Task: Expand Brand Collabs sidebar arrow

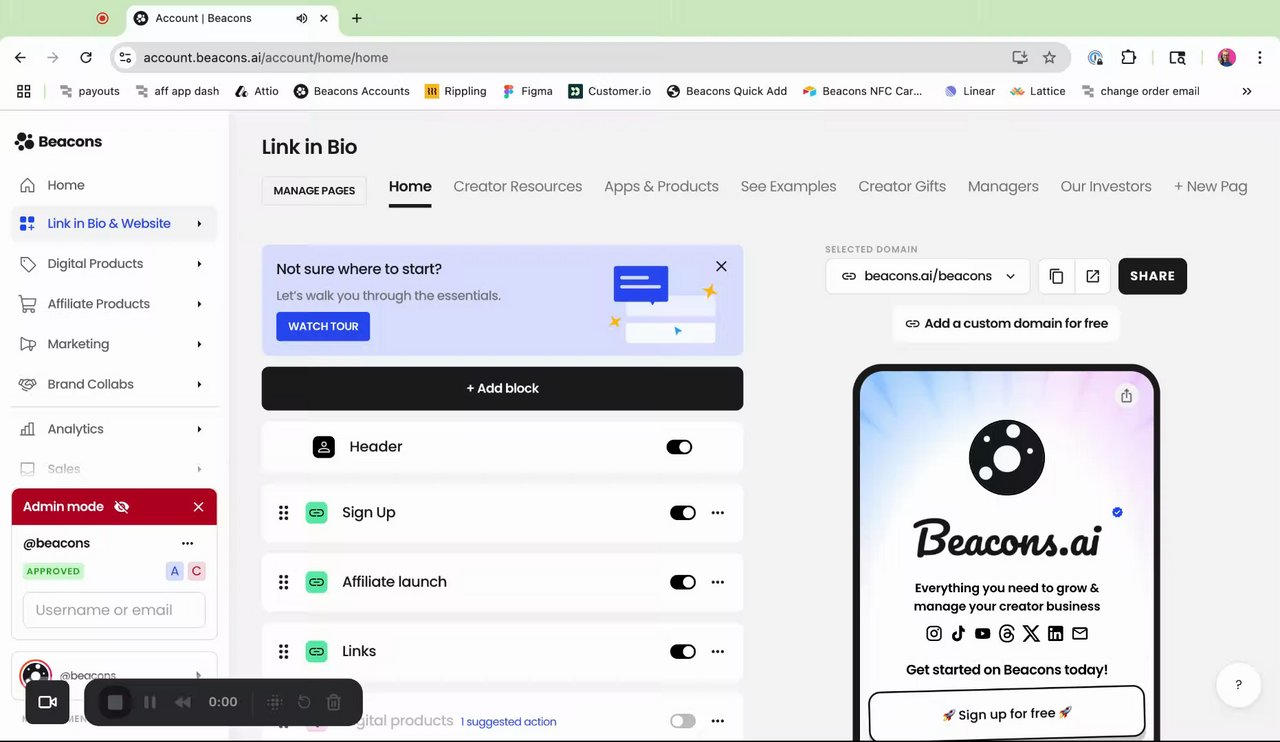Action: click(x=199, y=384)
